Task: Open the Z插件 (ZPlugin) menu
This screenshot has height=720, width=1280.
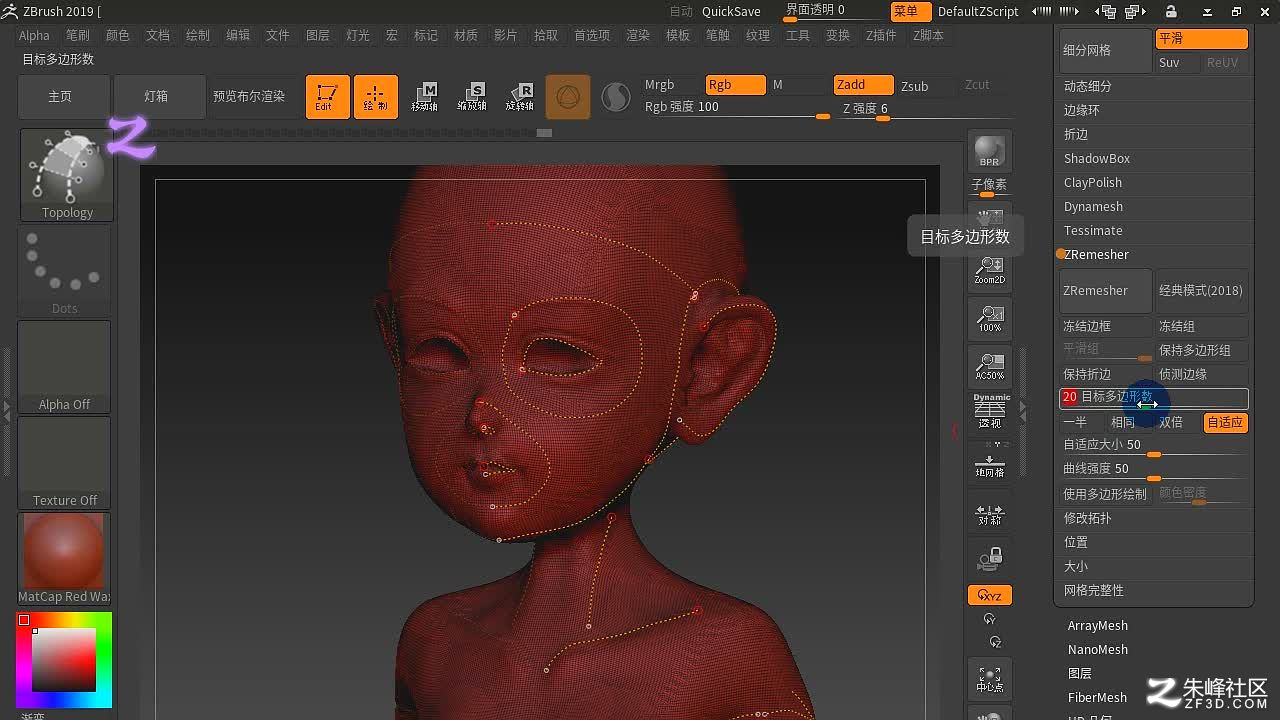Action: click(x=880, y=35)
